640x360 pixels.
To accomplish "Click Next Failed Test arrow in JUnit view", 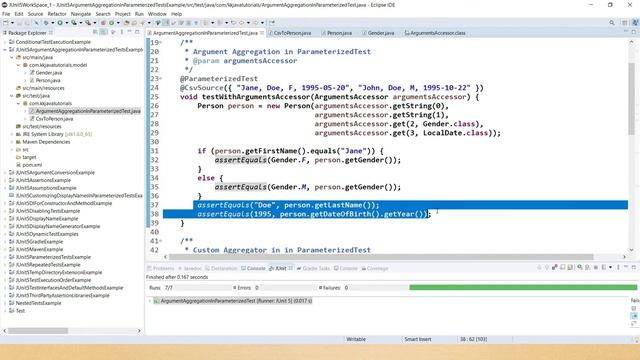I will [x=539, y=267].
